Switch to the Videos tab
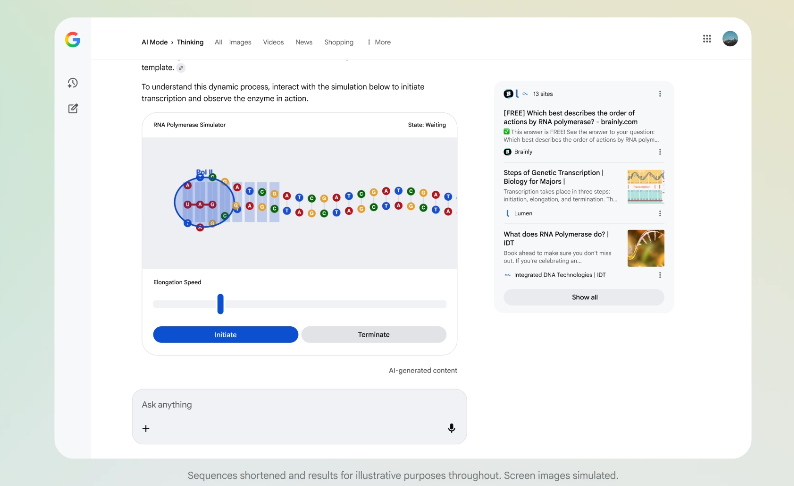Image resolution: width=794 pixels, height=486 pixels. pos(273,42)
